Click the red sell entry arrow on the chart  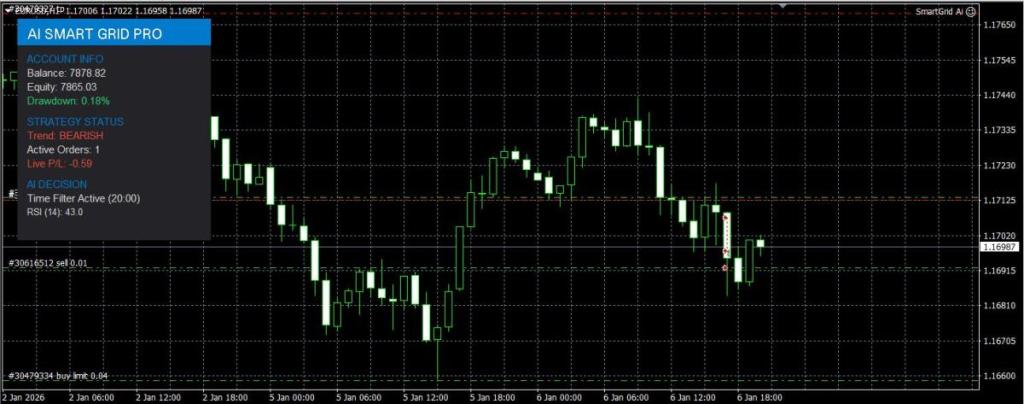pyautogui.click(x=726, y=217)
